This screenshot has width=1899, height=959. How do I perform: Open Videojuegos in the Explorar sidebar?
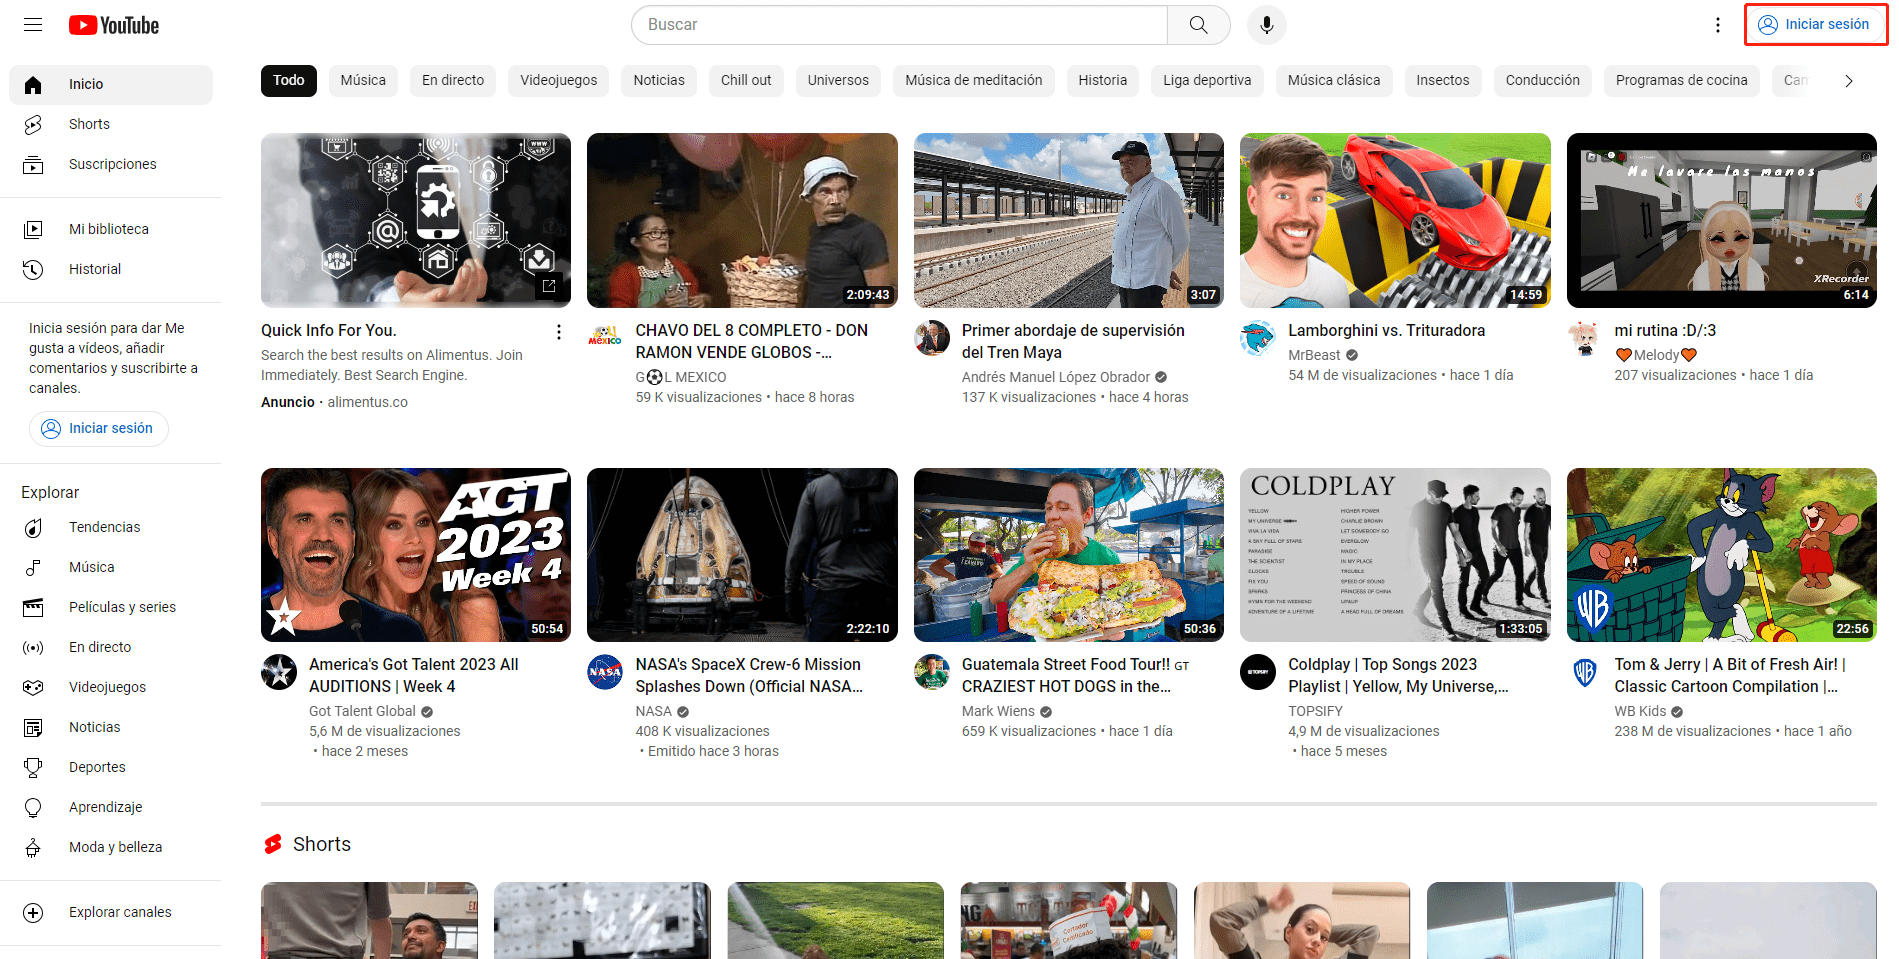point(111,687)
